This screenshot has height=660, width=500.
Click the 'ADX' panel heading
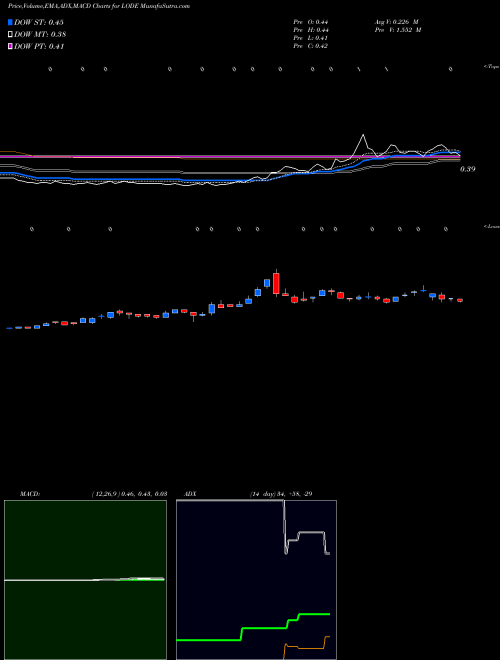190,494
